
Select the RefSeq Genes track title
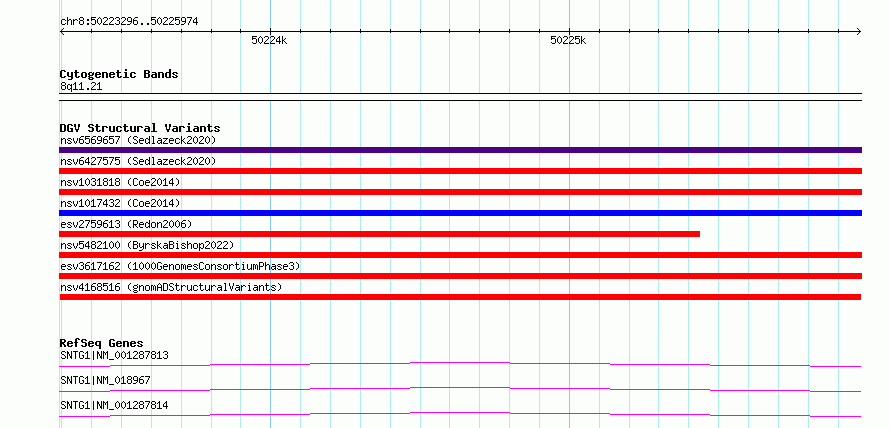[x=102, y=343]
